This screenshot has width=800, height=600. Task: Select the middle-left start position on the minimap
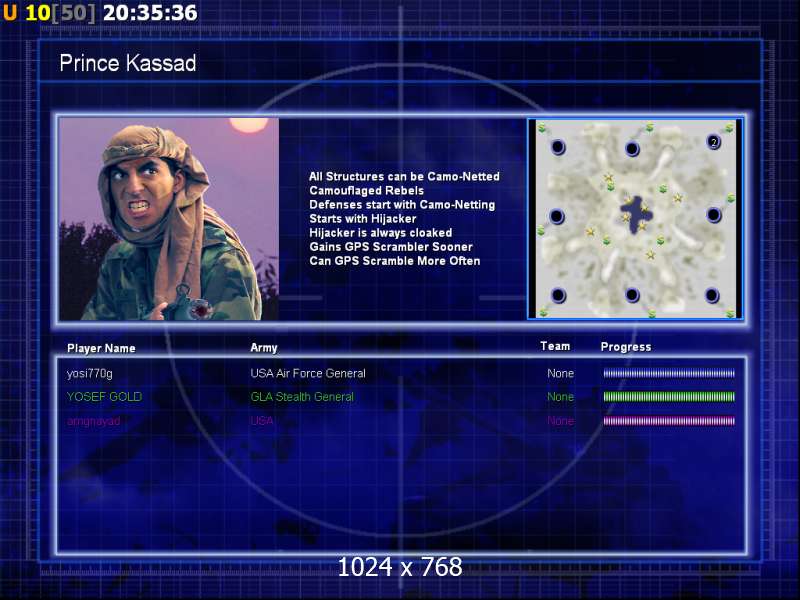coord(557,216)
